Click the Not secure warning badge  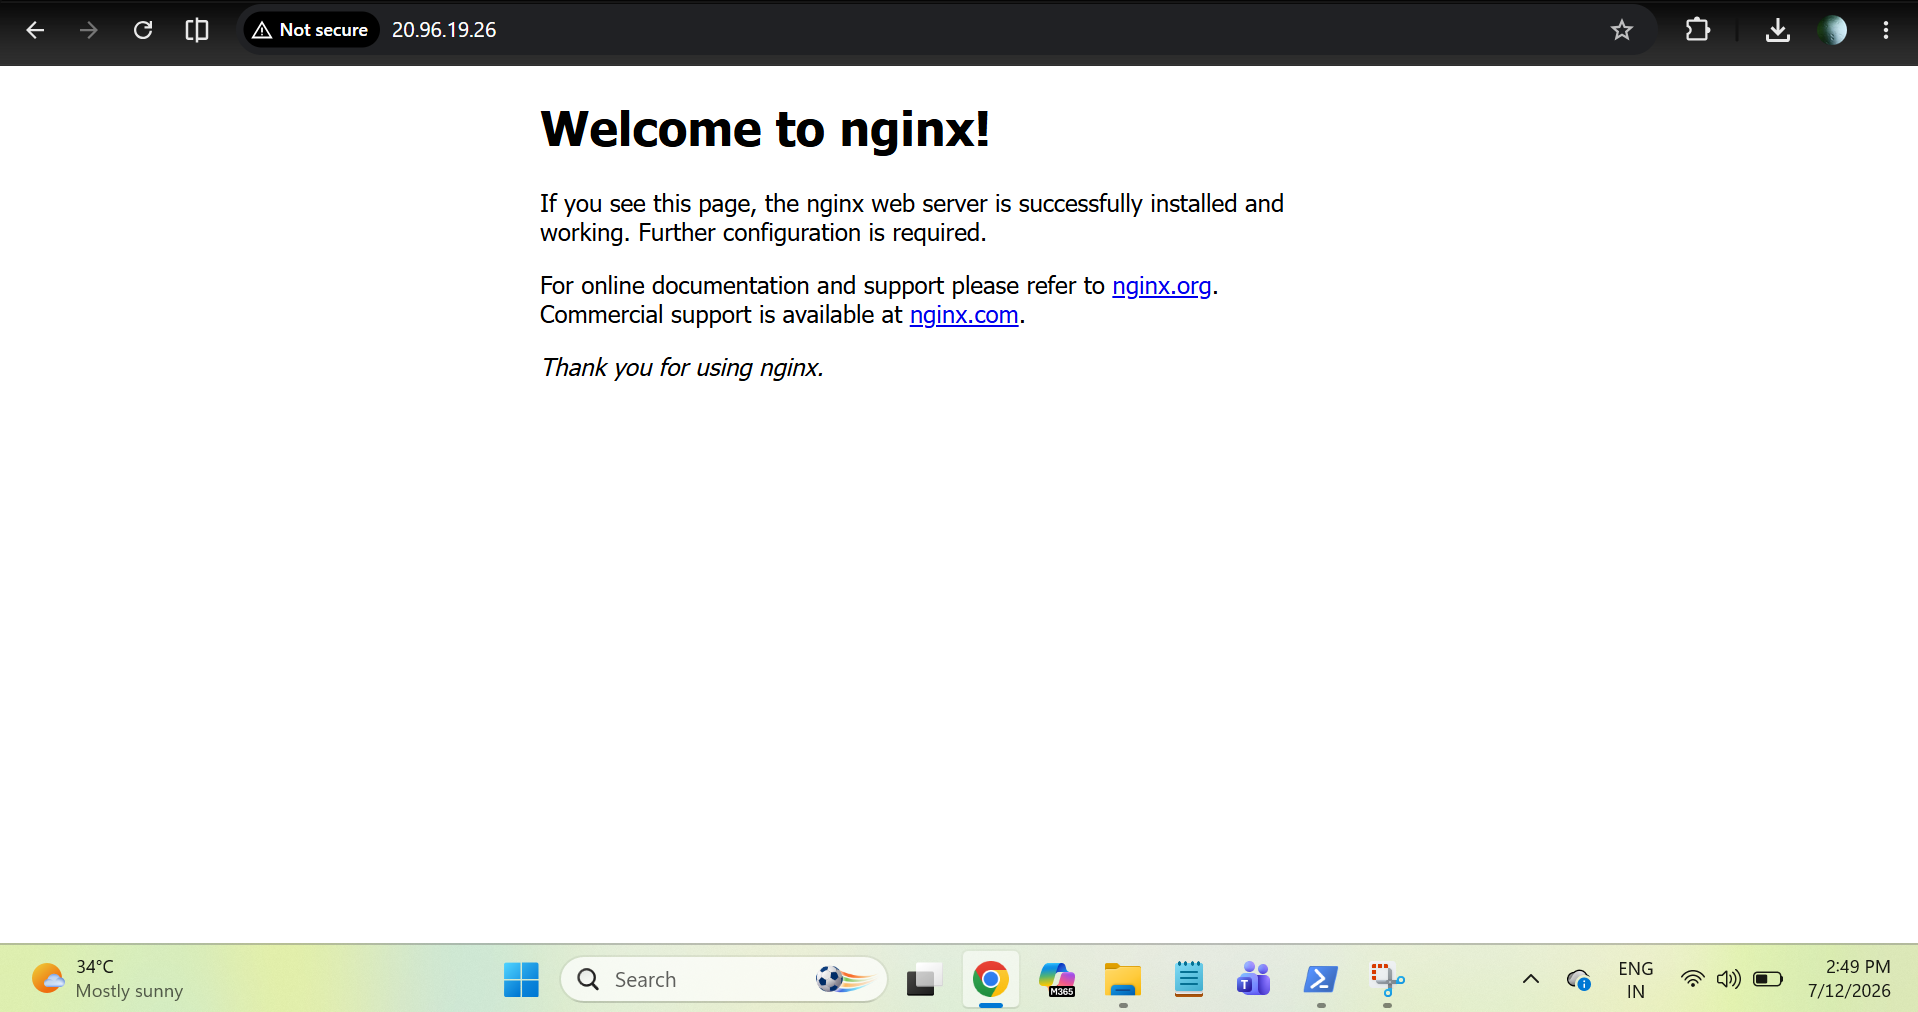coord(311,30)
